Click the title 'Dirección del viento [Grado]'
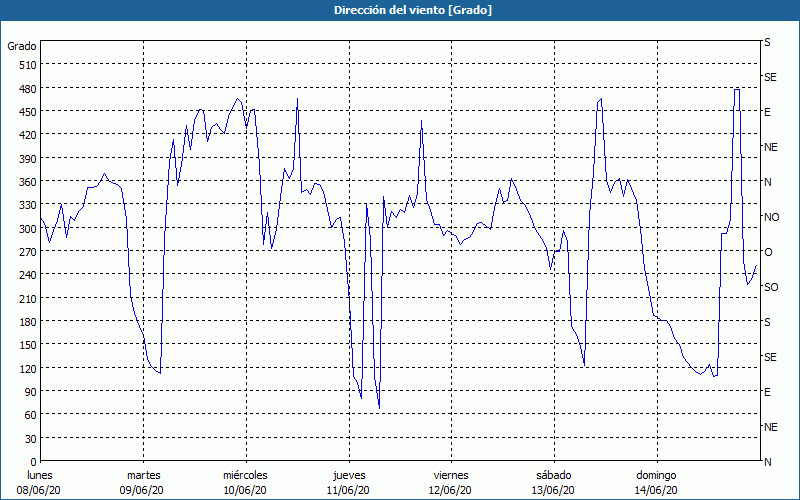The height and width of the screenshot is (500, 800). (x=413, y=10)
